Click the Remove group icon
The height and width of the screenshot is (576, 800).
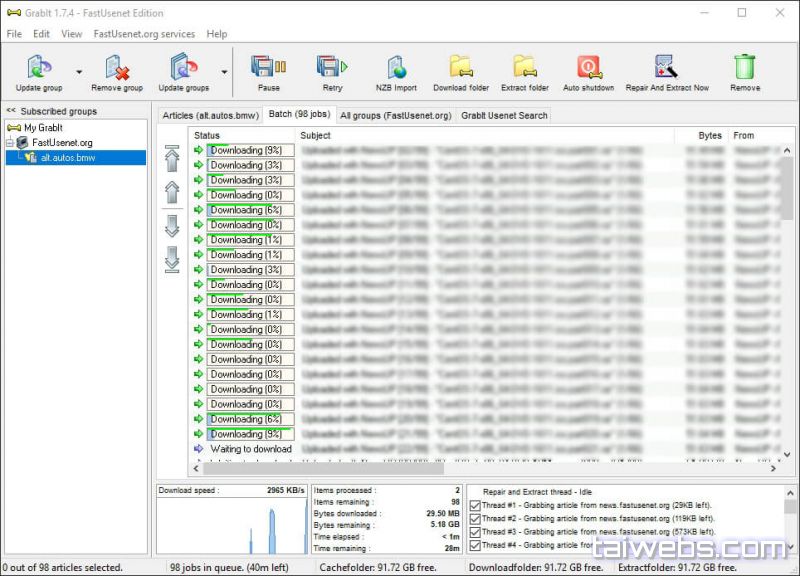117,68
